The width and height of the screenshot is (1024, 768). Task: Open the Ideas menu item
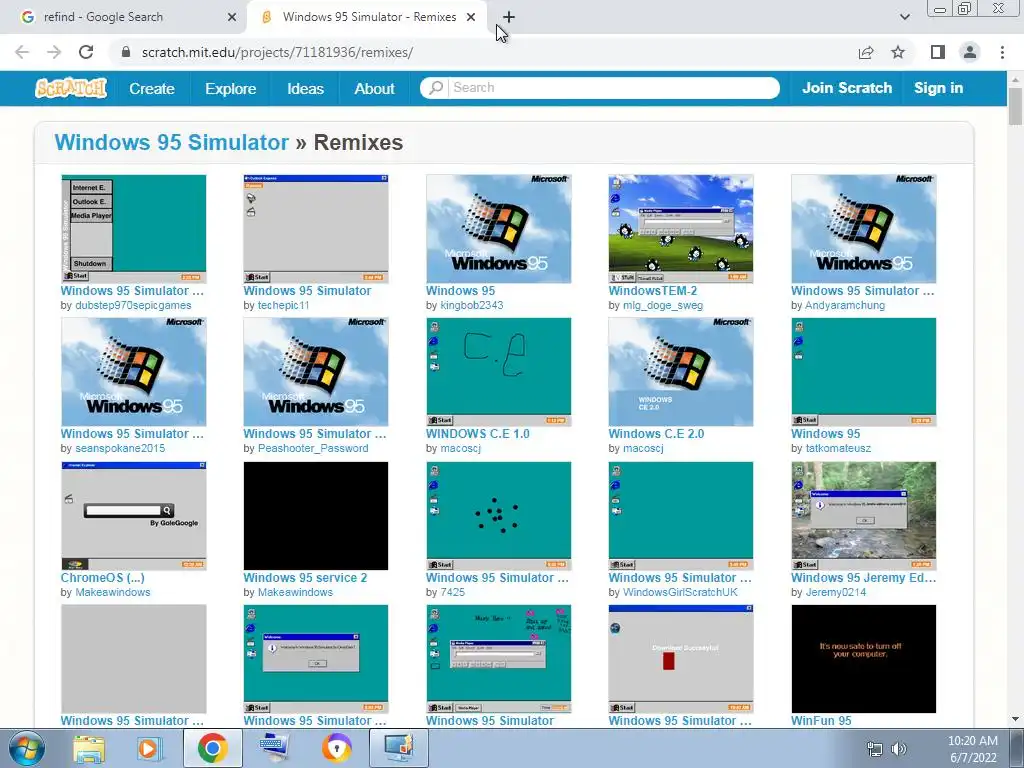306,89
